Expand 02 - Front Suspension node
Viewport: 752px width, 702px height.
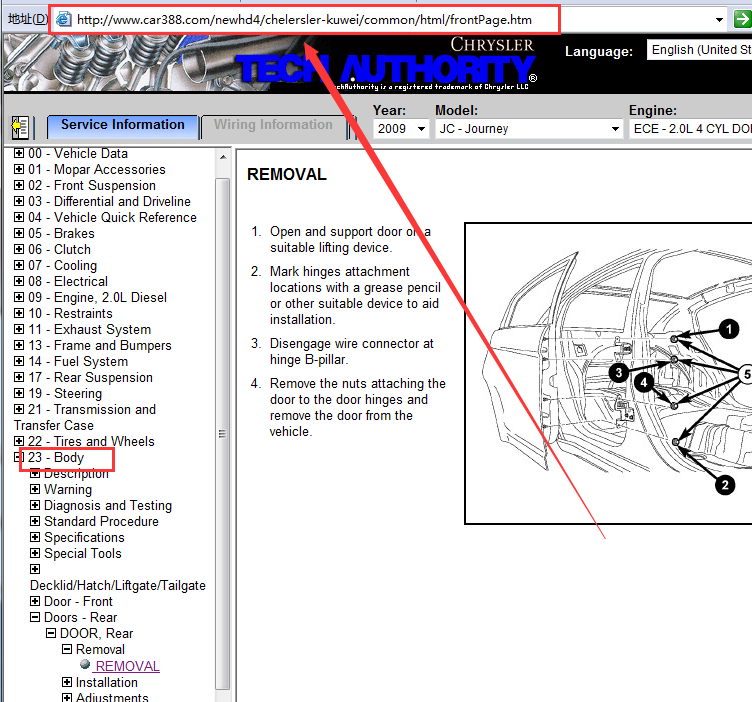click(19, 185)
